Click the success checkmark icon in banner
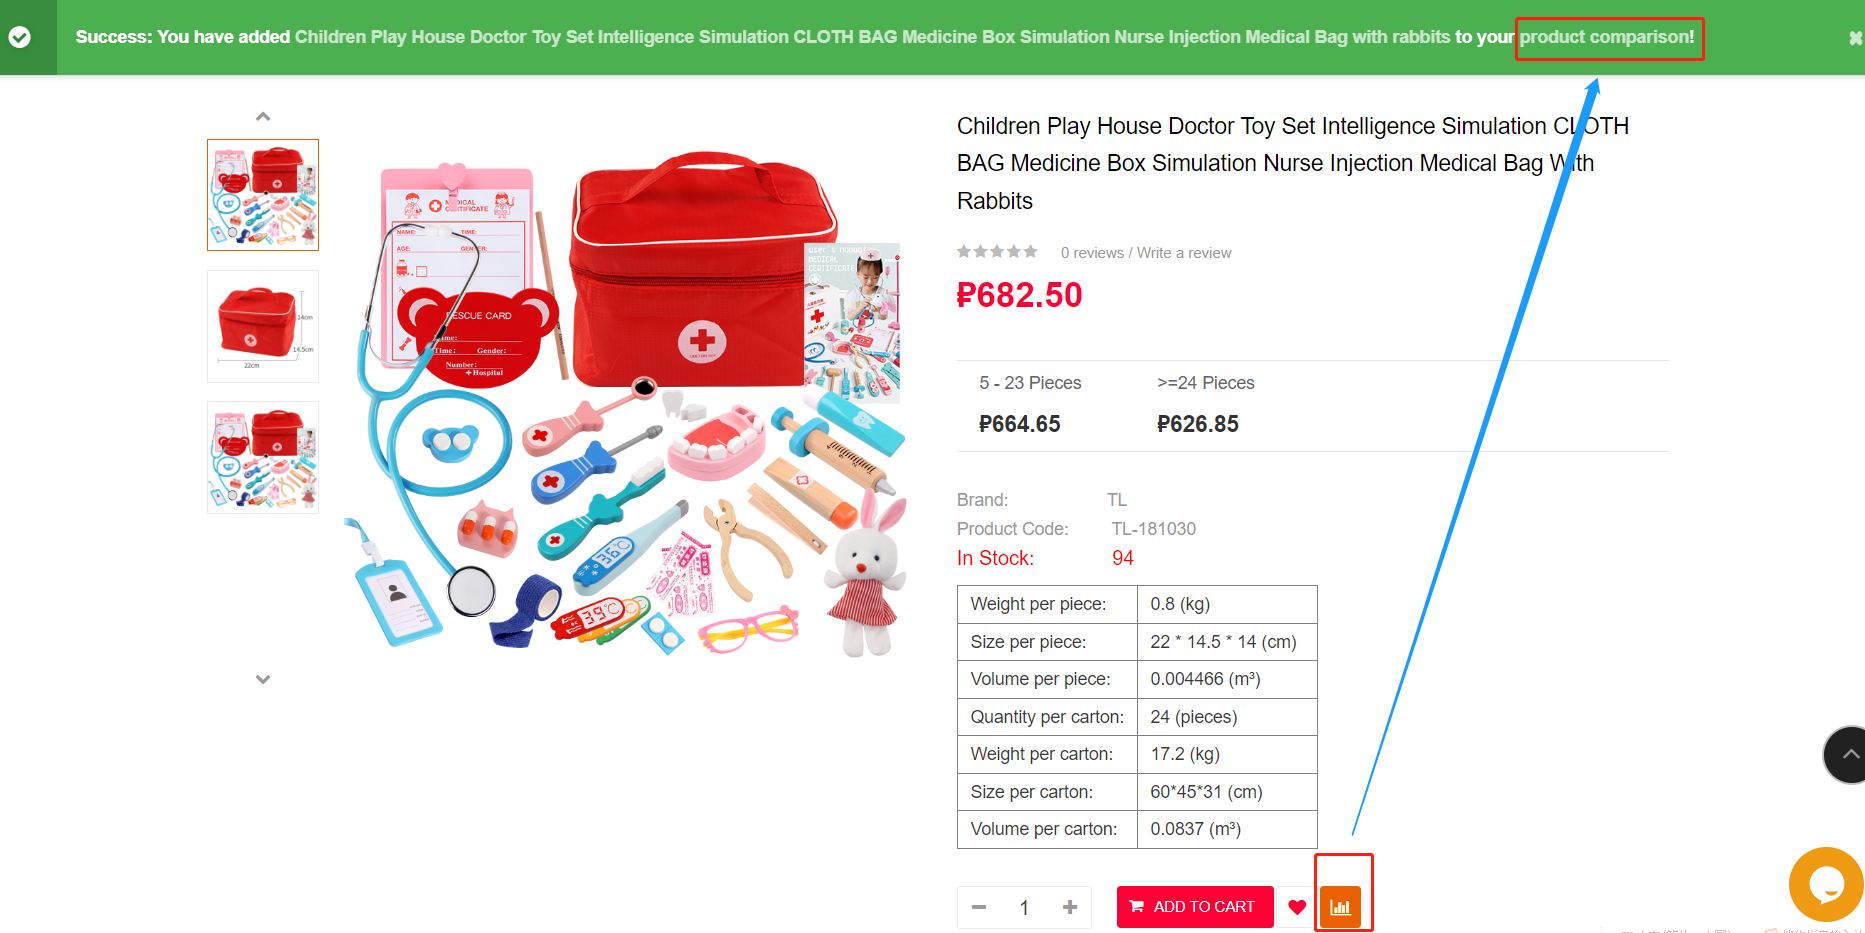 (19, 37)
